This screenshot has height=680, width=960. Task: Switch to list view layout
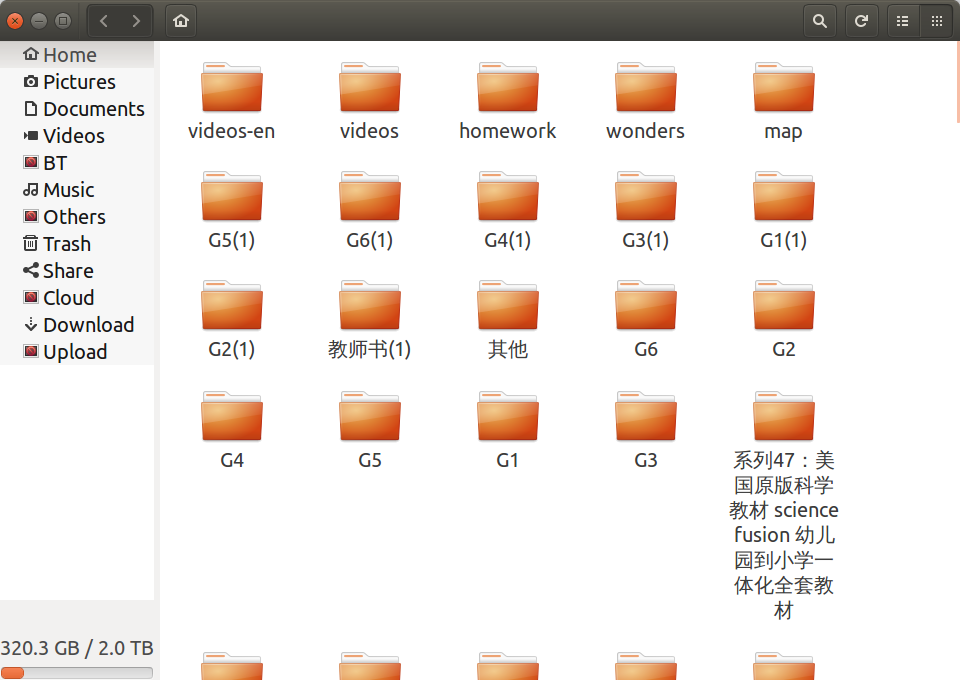coord(902,20)
